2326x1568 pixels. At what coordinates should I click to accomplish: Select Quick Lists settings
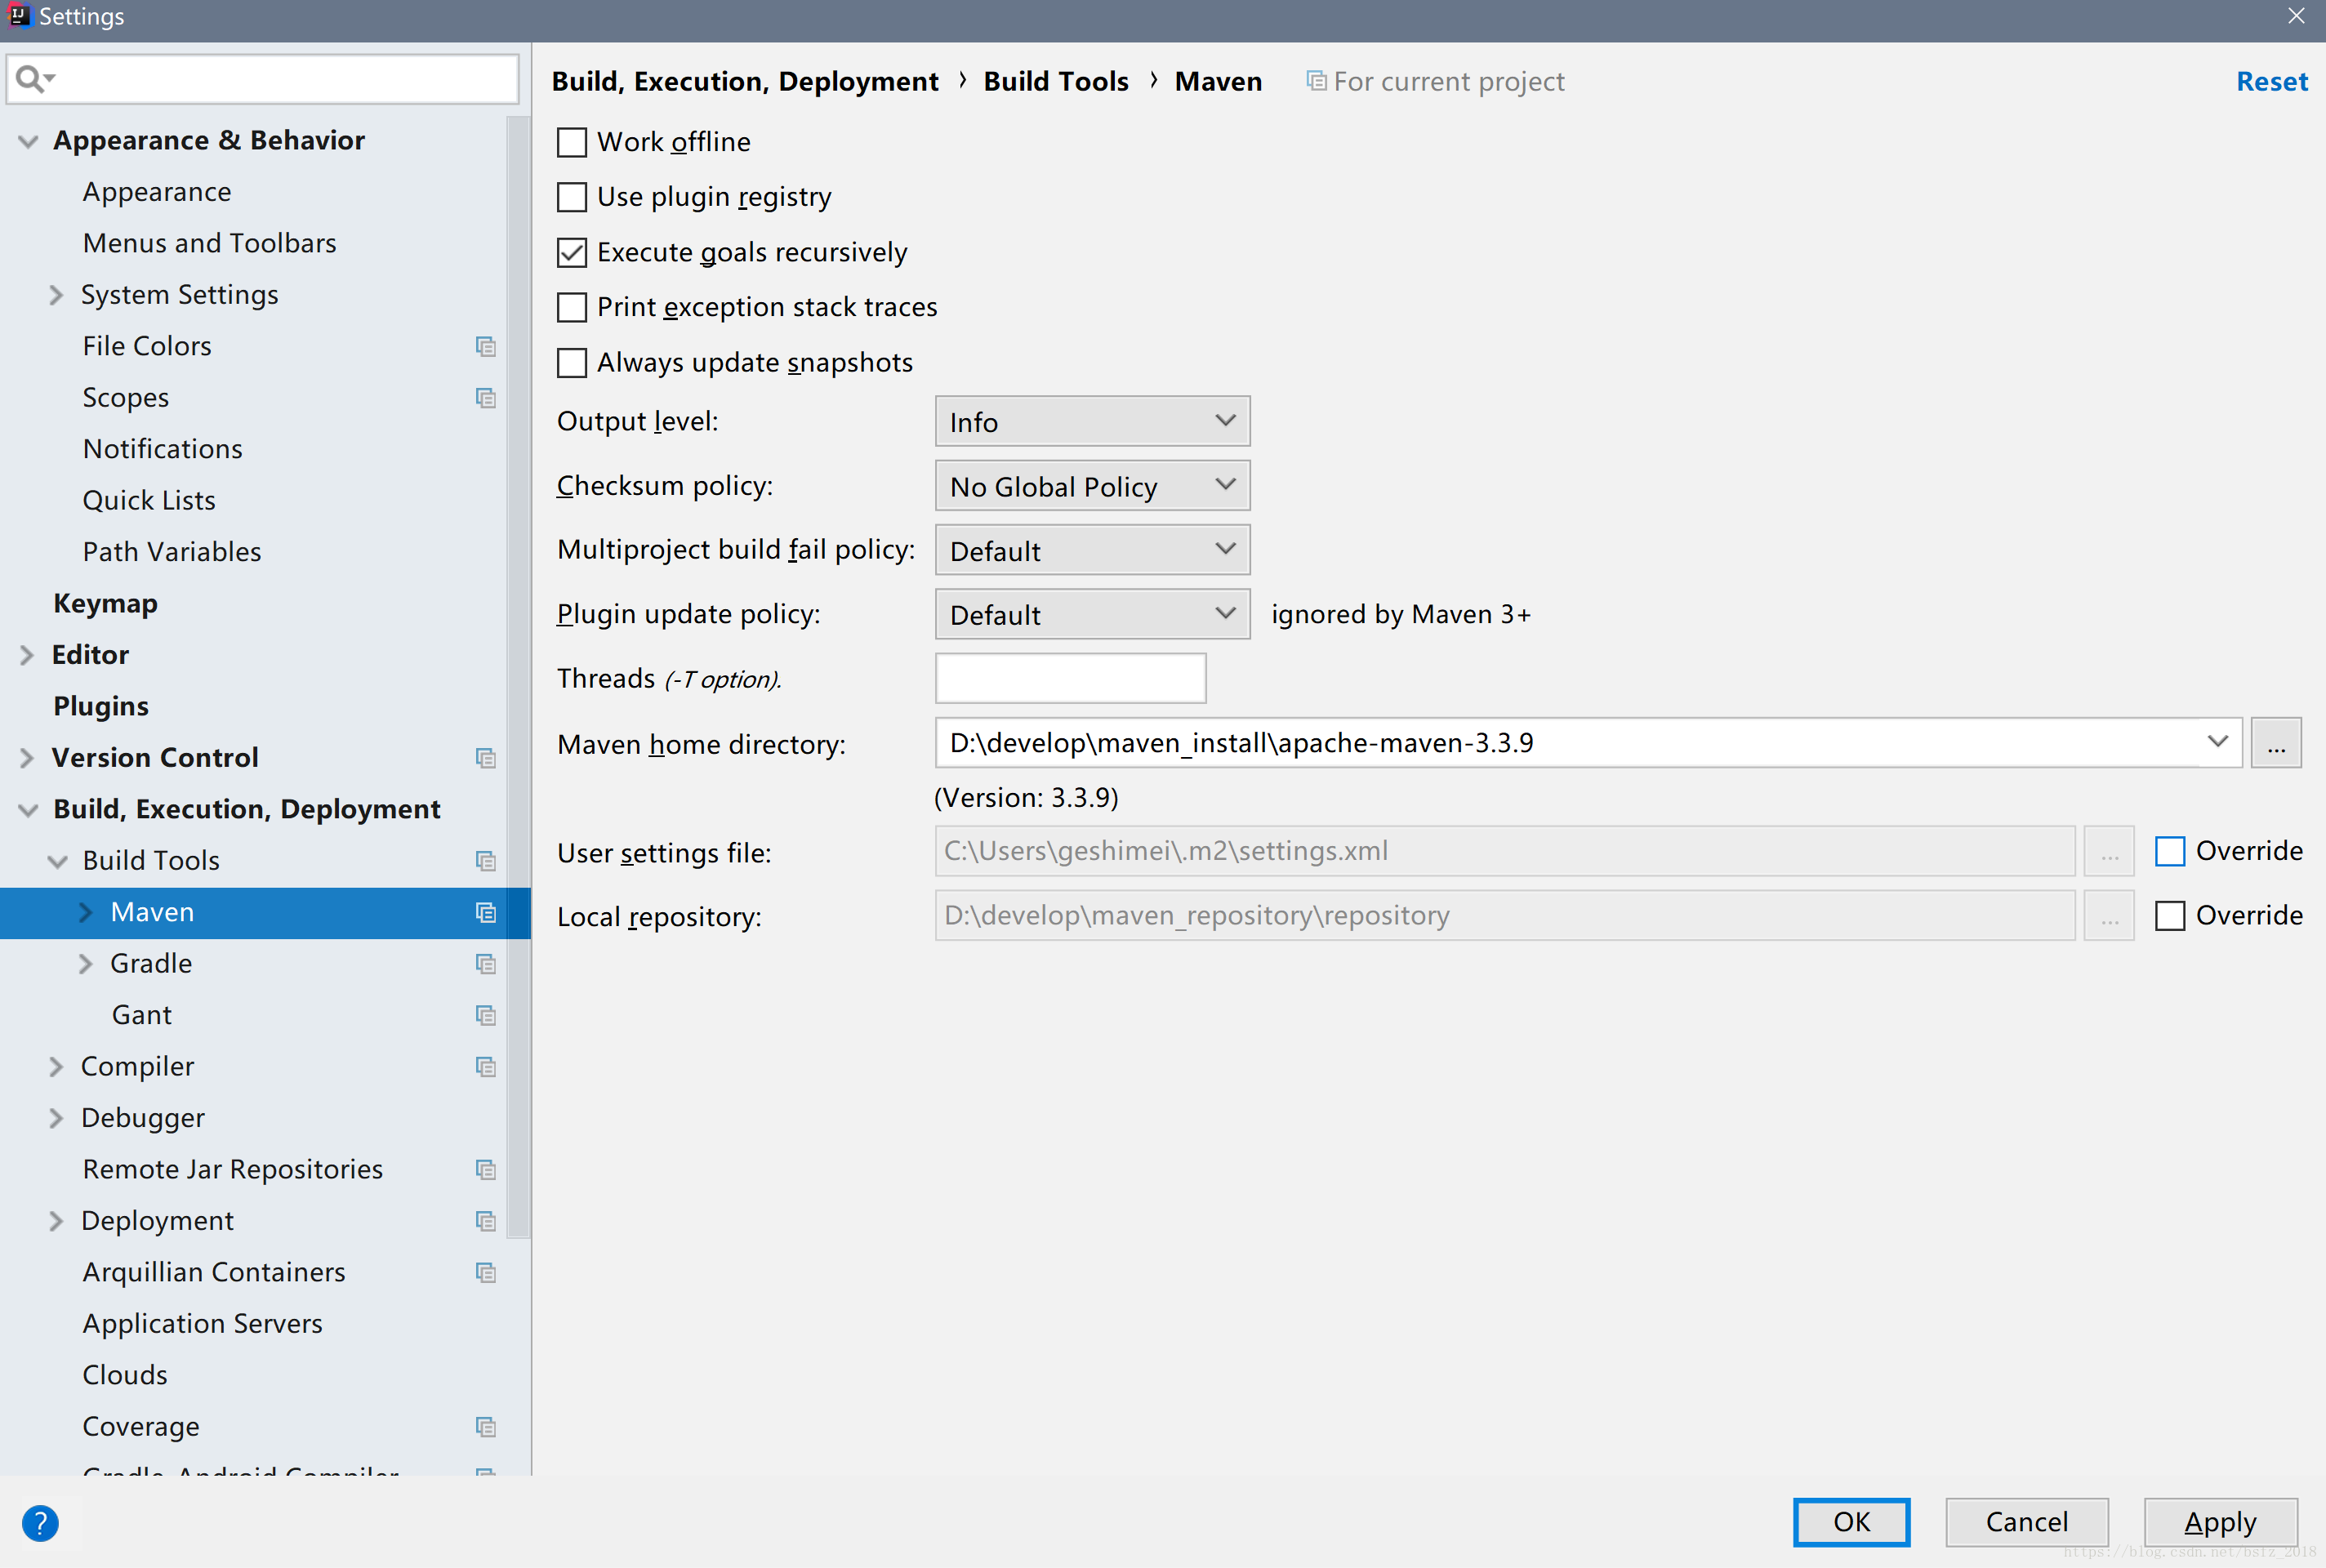(149, 500)
